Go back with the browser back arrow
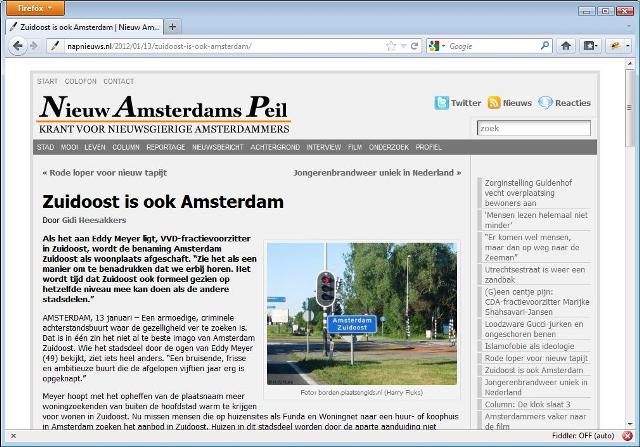 [x=17, y=46]
